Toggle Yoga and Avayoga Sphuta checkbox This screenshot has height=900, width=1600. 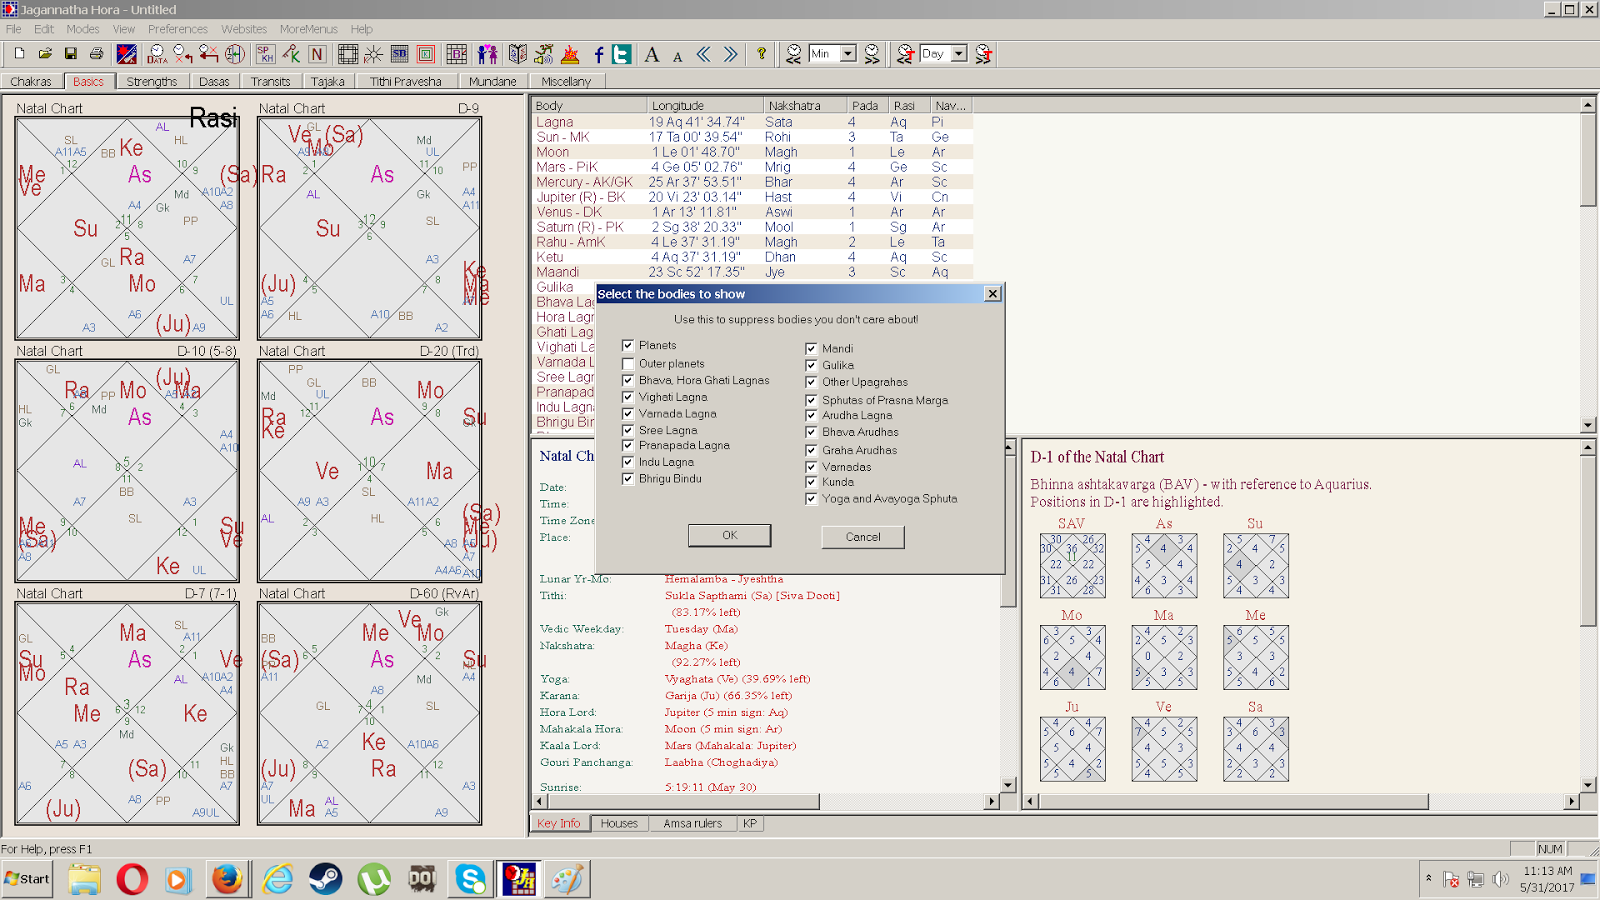tap(811, 499)
